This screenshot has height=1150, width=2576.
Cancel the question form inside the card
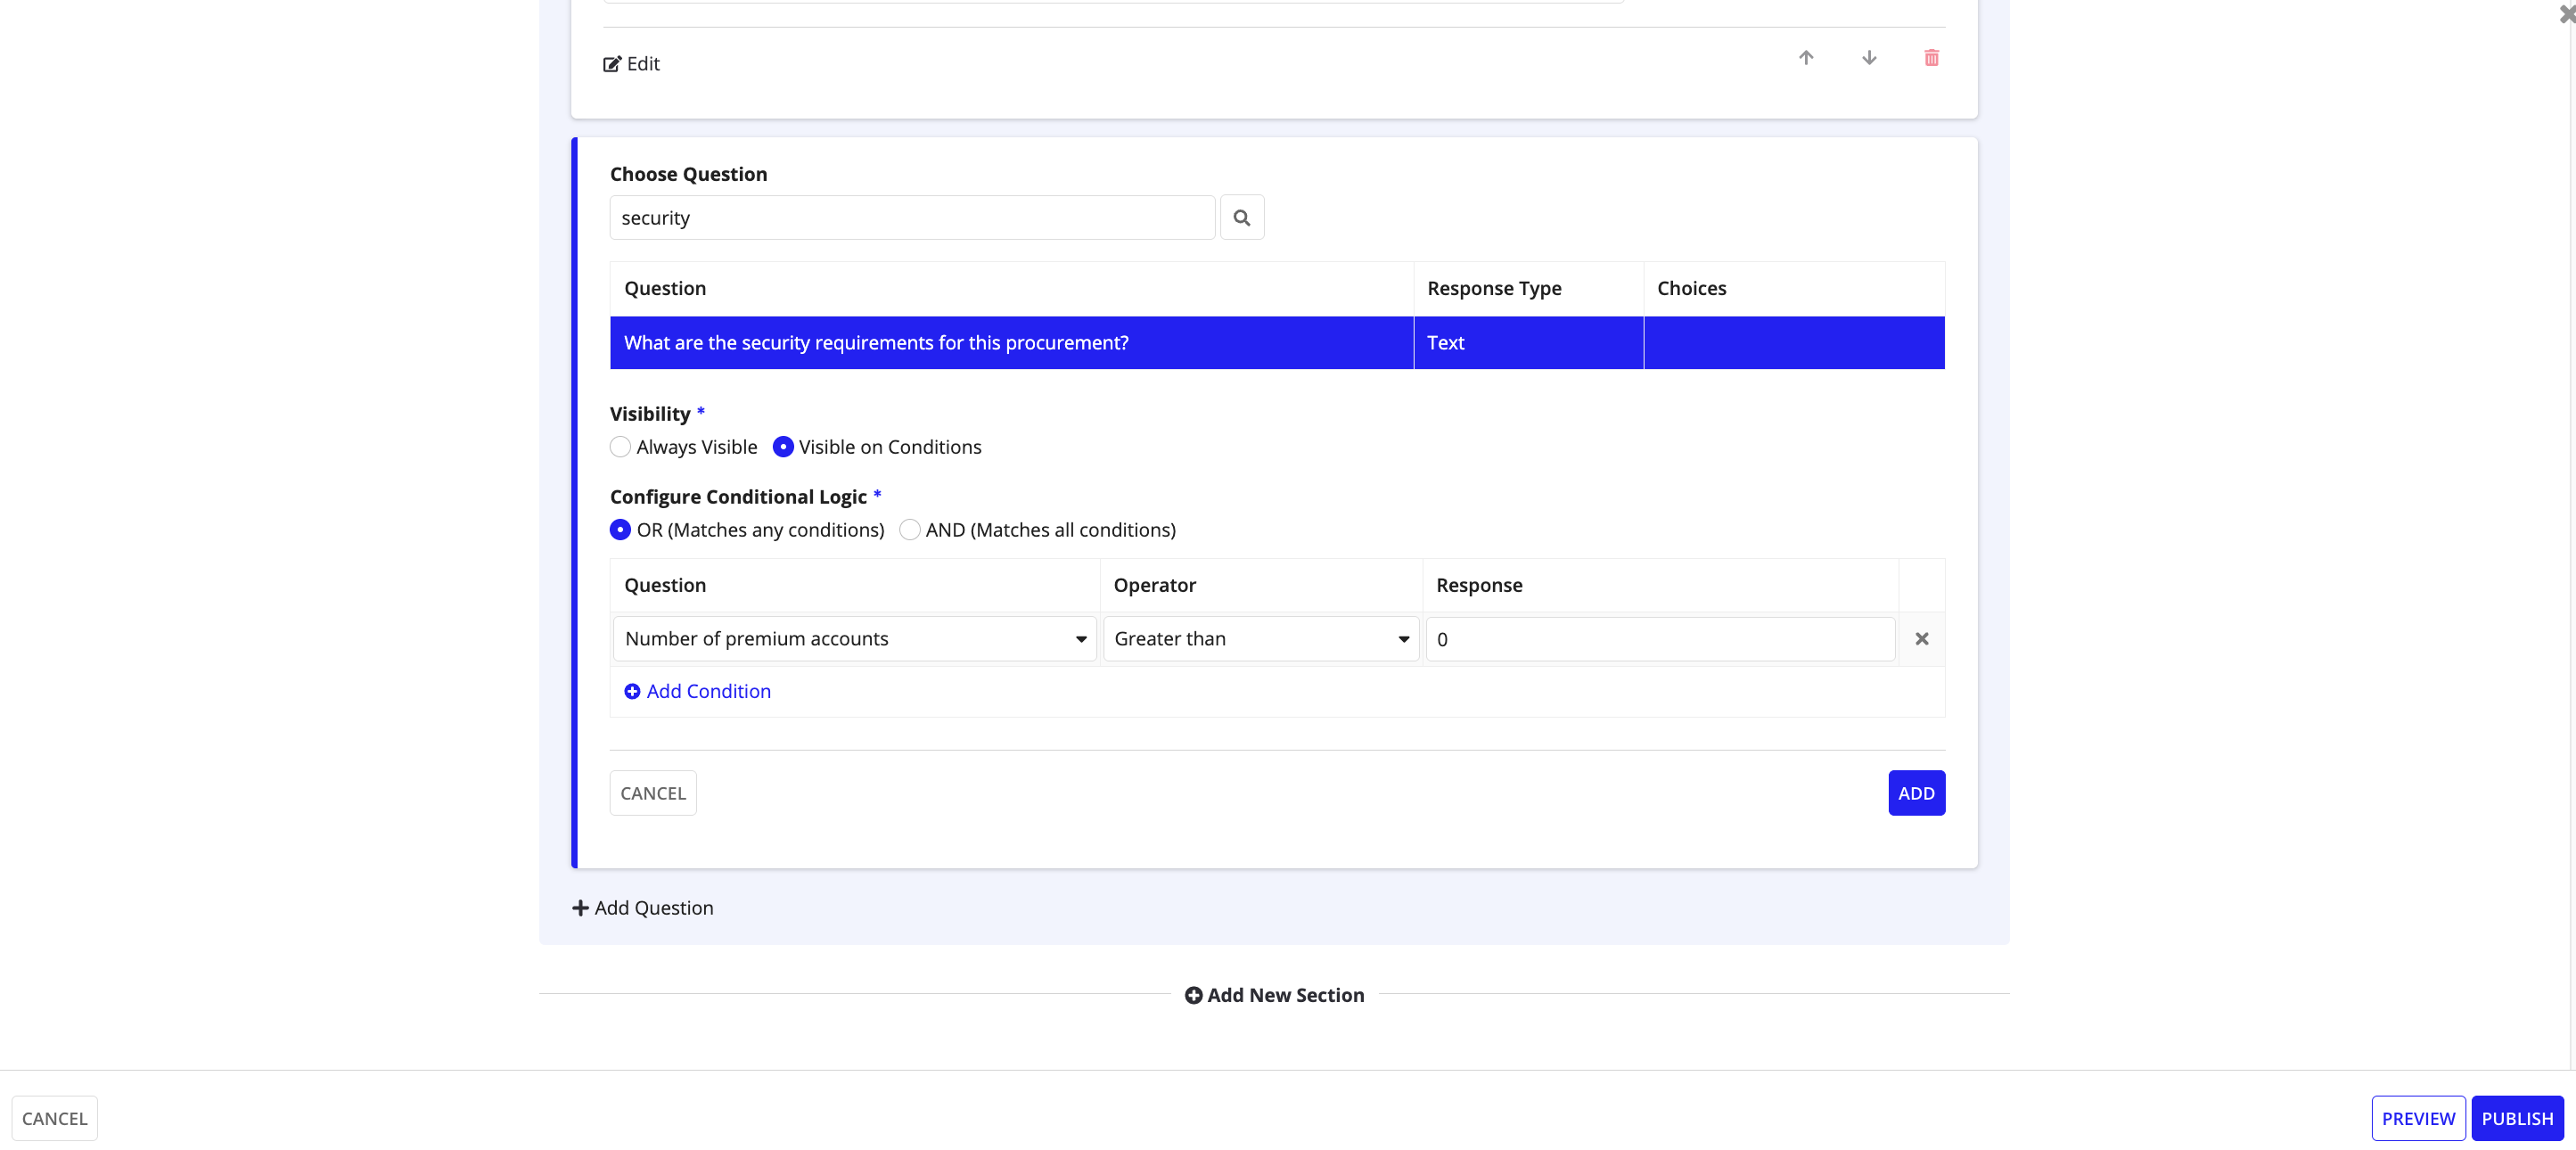(x=653, y=793)
